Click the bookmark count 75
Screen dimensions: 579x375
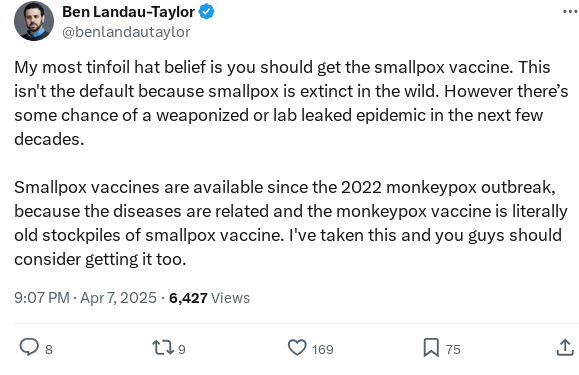pos(453,349)
